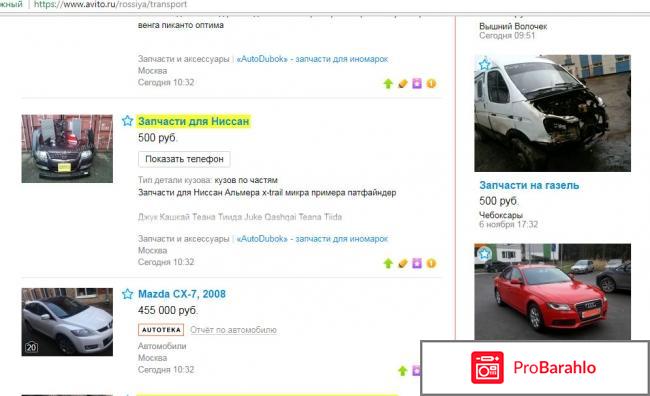Open the red Audi sedan photo

tap(553, 292)
